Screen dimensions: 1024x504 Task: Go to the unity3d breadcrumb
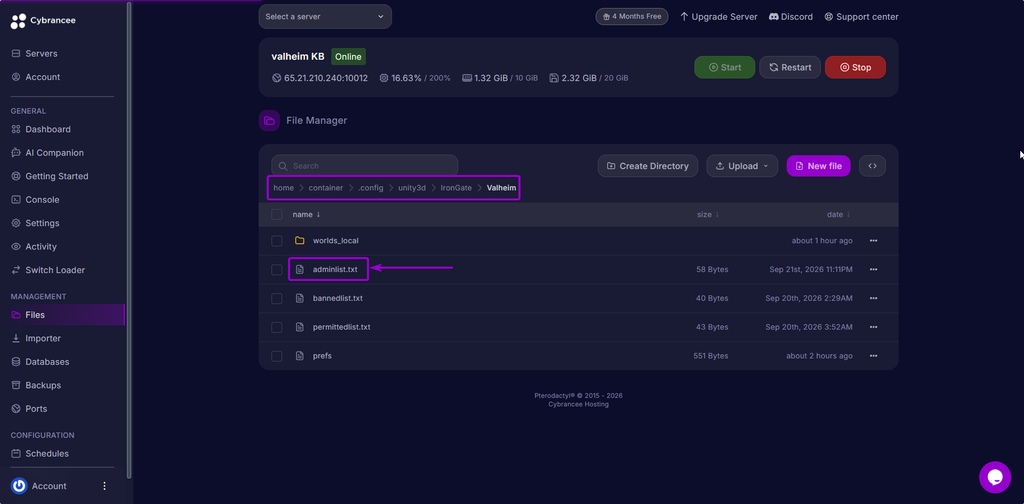pos(411,188)
